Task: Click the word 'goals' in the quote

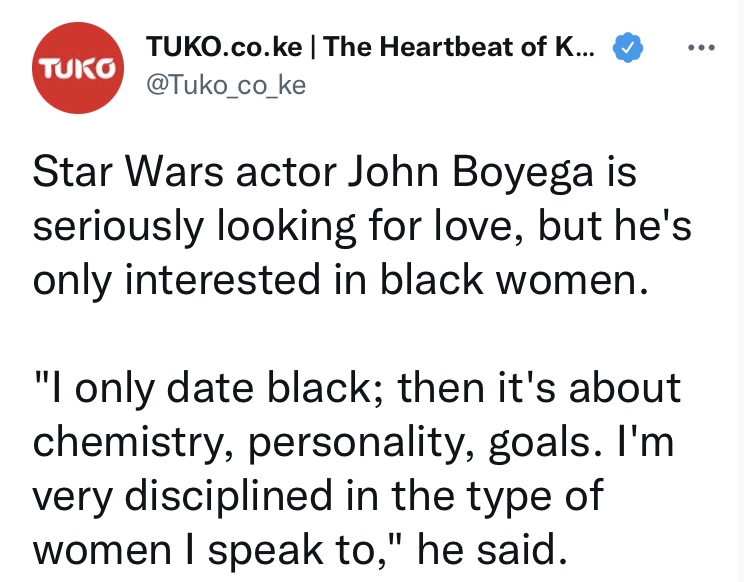Action: [x=539, y=443]
